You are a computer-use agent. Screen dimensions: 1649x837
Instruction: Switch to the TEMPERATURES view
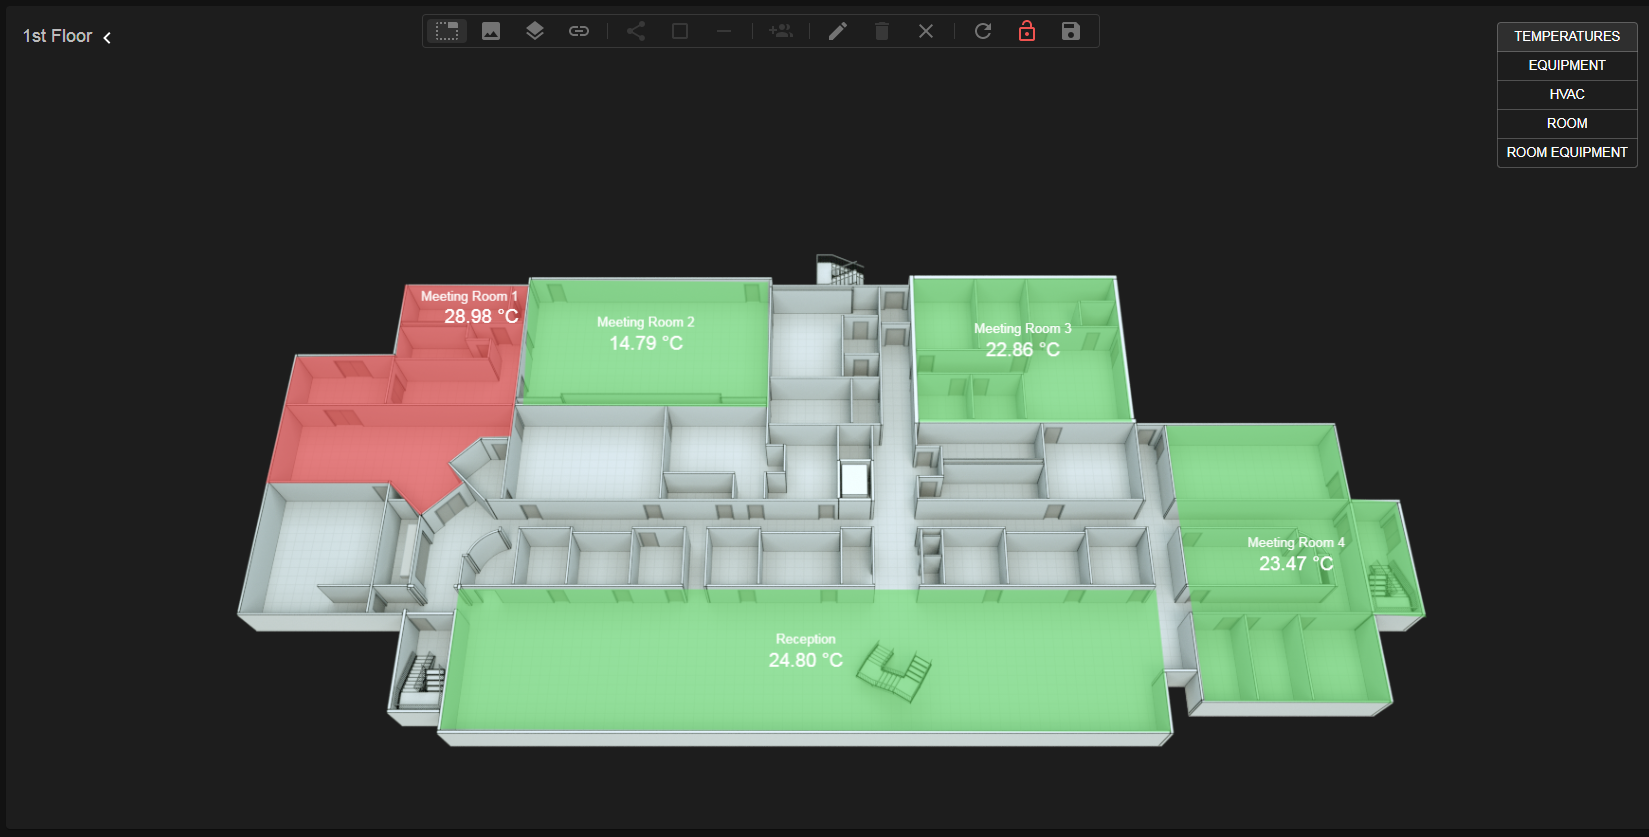[x=1566, y=36]
